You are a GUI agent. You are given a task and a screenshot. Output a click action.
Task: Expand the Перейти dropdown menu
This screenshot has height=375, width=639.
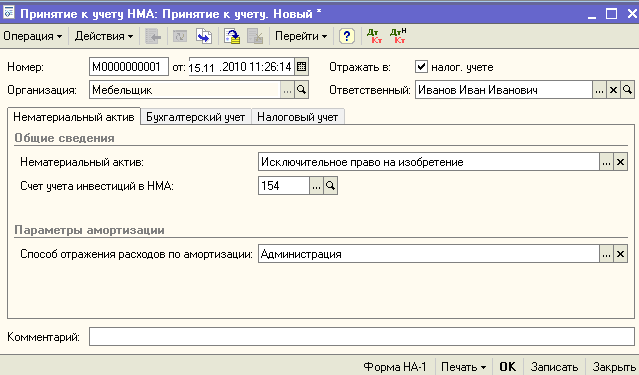click(x=301, y=36)
